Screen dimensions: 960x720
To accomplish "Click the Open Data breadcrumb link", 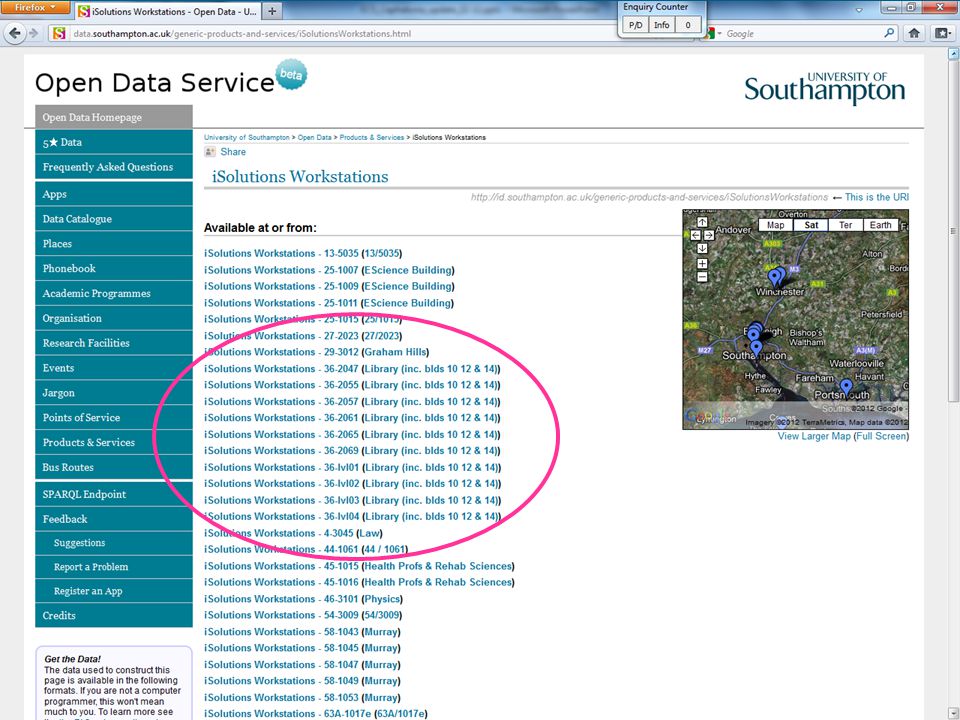I will pyautogui.click(x=315, y=137).
